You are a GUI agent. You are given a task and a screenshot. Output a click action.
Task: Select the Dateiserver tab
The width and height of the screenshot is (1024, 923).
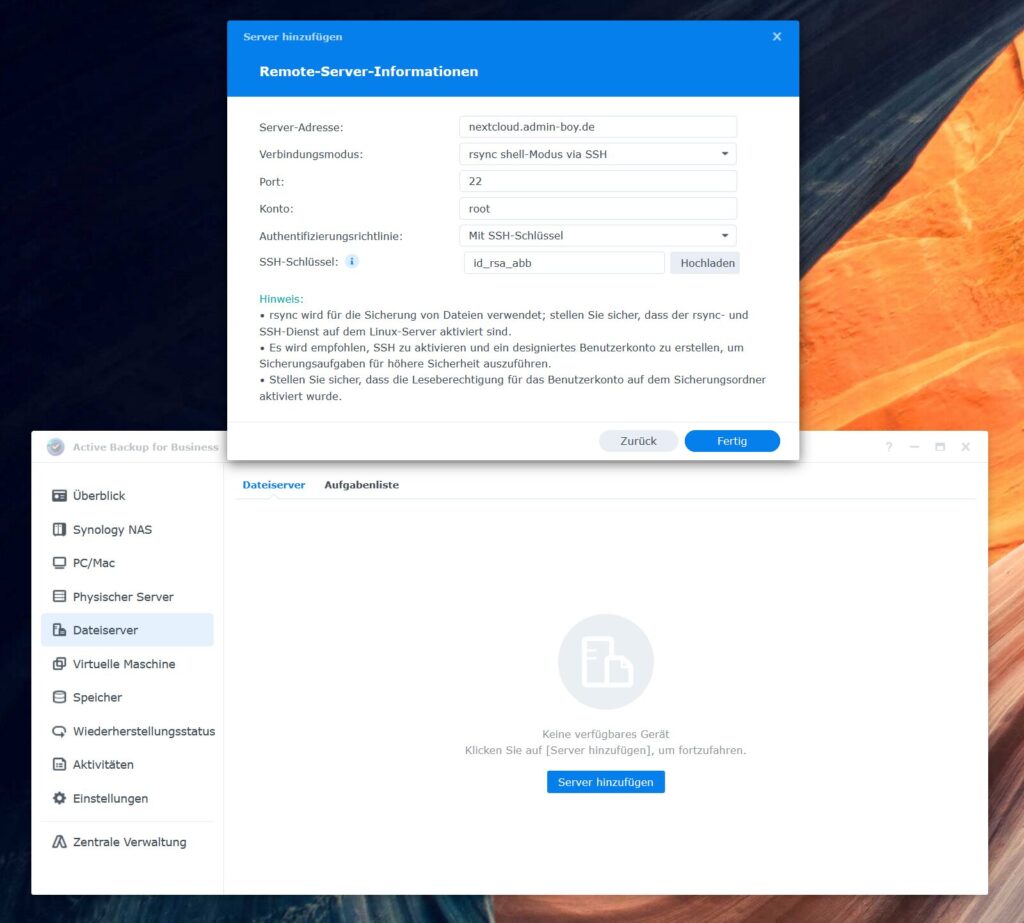tap(273, 485)
